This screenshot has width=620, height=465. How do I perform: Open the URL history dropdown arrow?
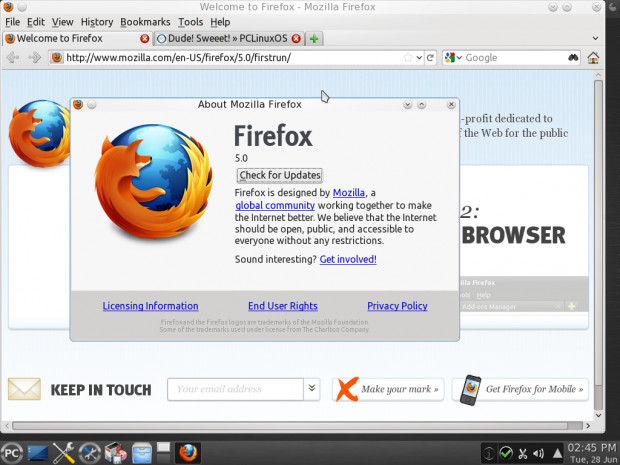tap(420, 58)
